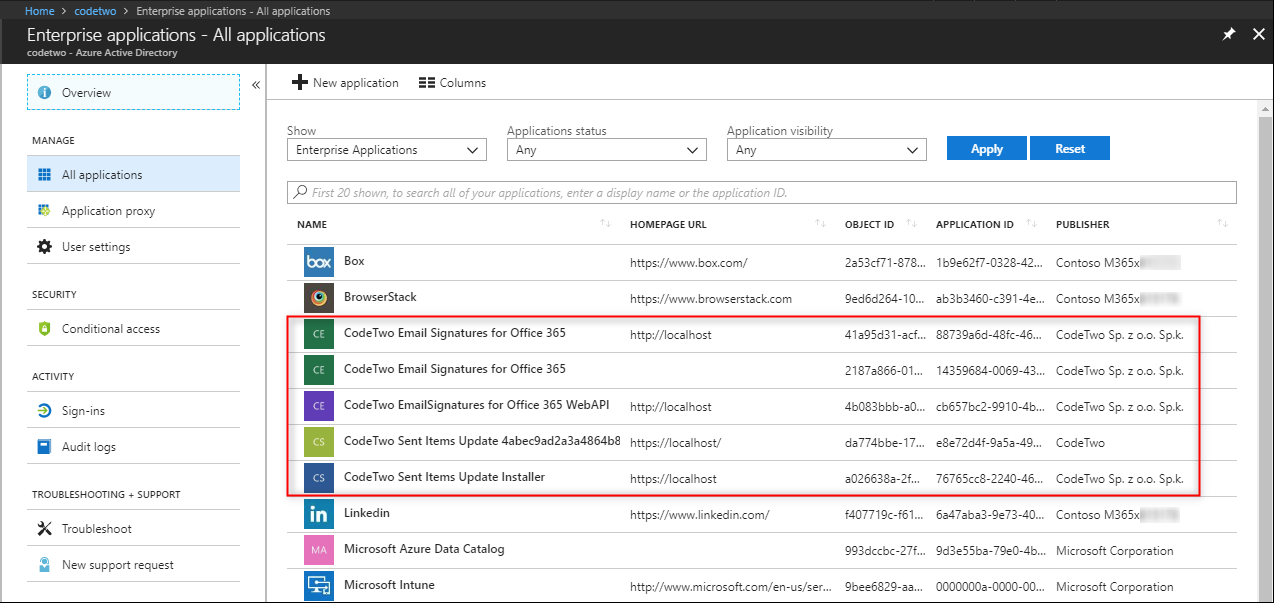Open the Overview page

coord(133,92)
